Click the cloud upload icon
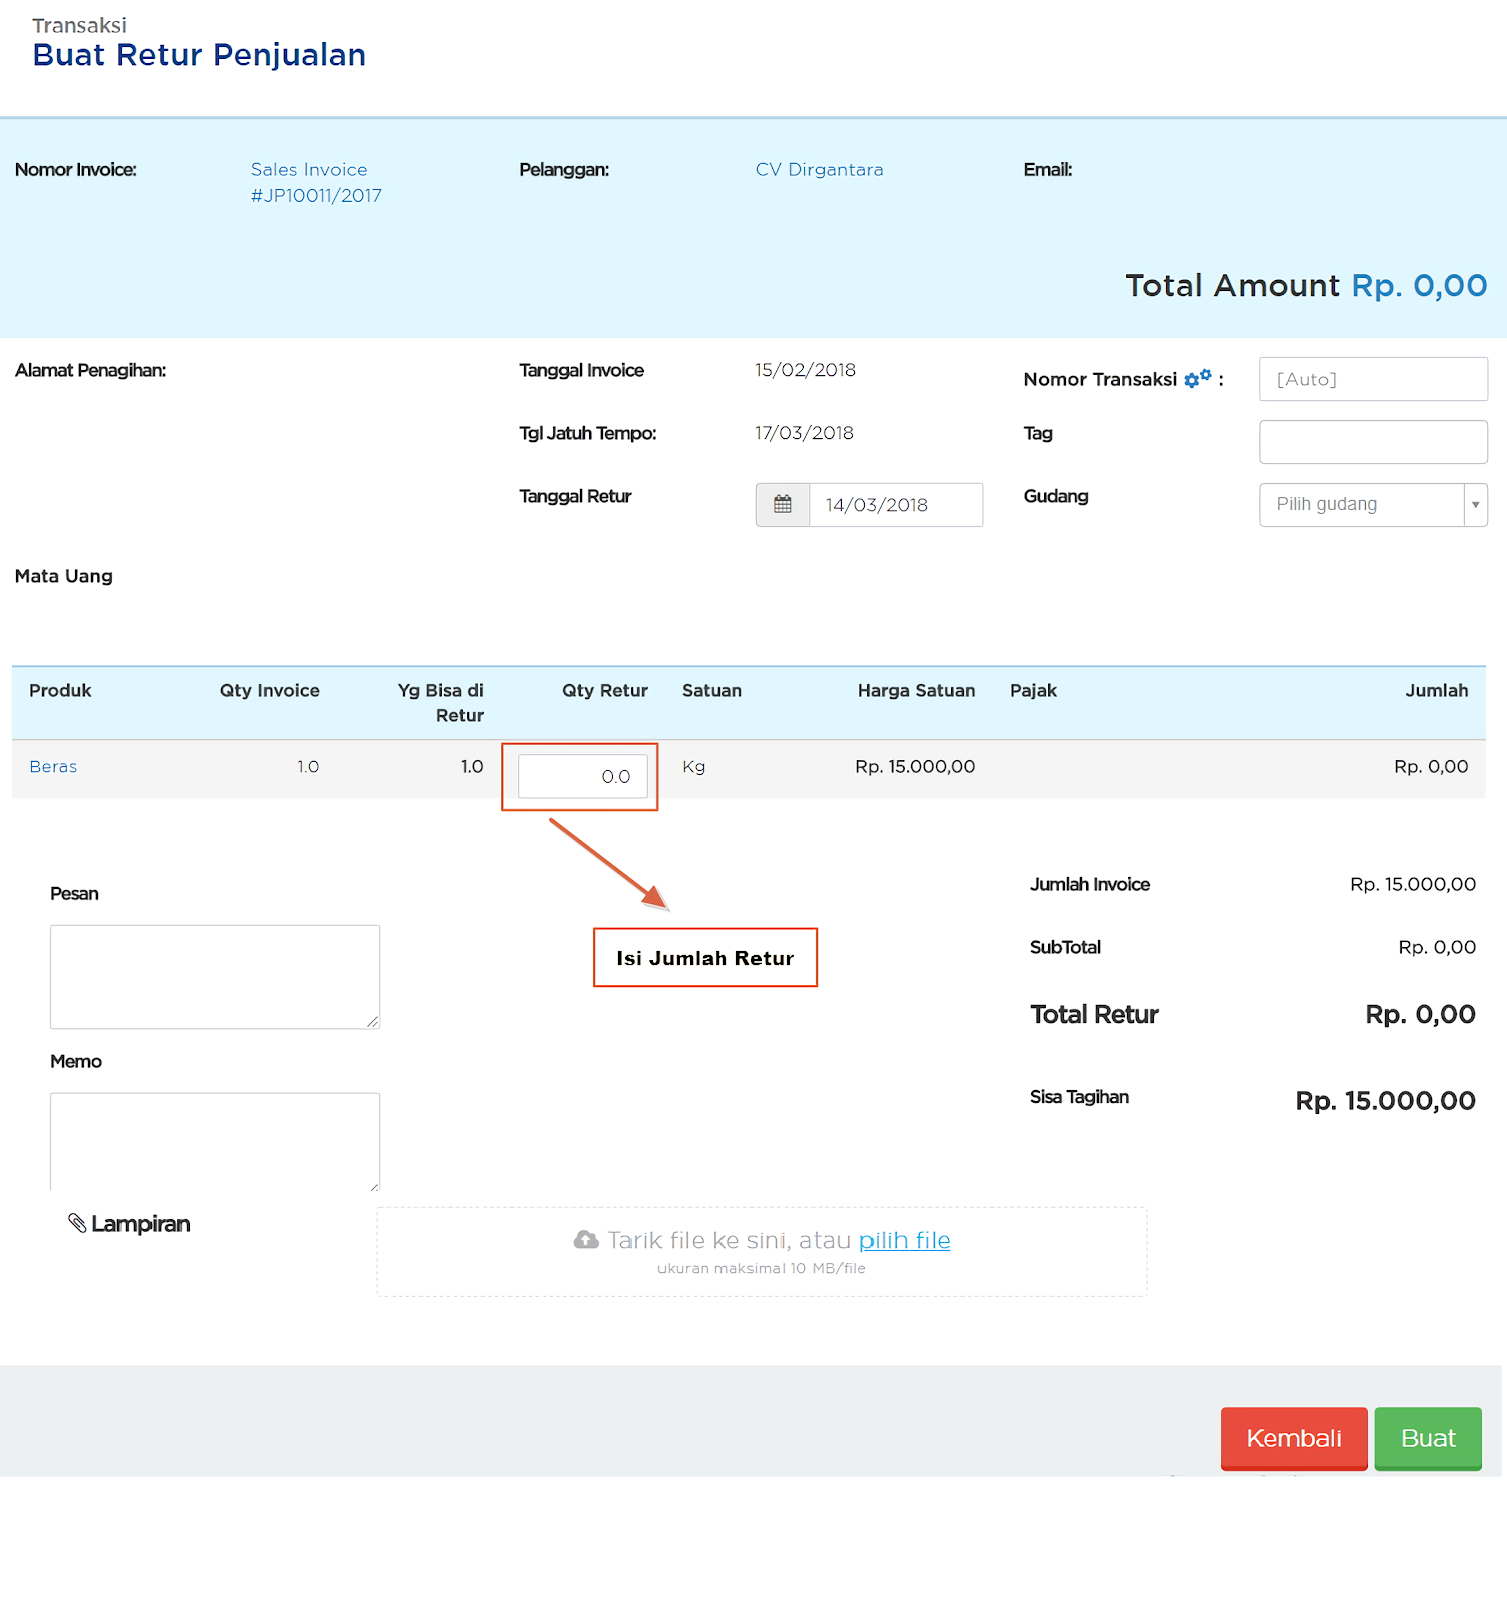Viewport: 1507px width, 1600px height. pos(586,1240)
